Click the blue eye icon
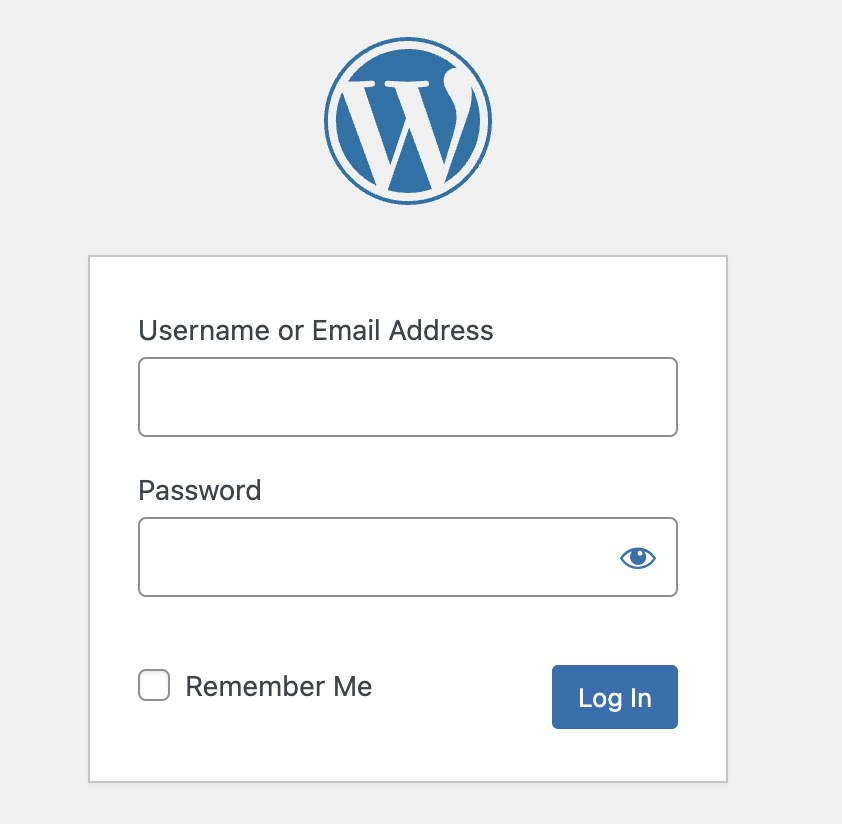Image resolution: width=842 pixels, height=824 pixels. click(x=638, y=558)
